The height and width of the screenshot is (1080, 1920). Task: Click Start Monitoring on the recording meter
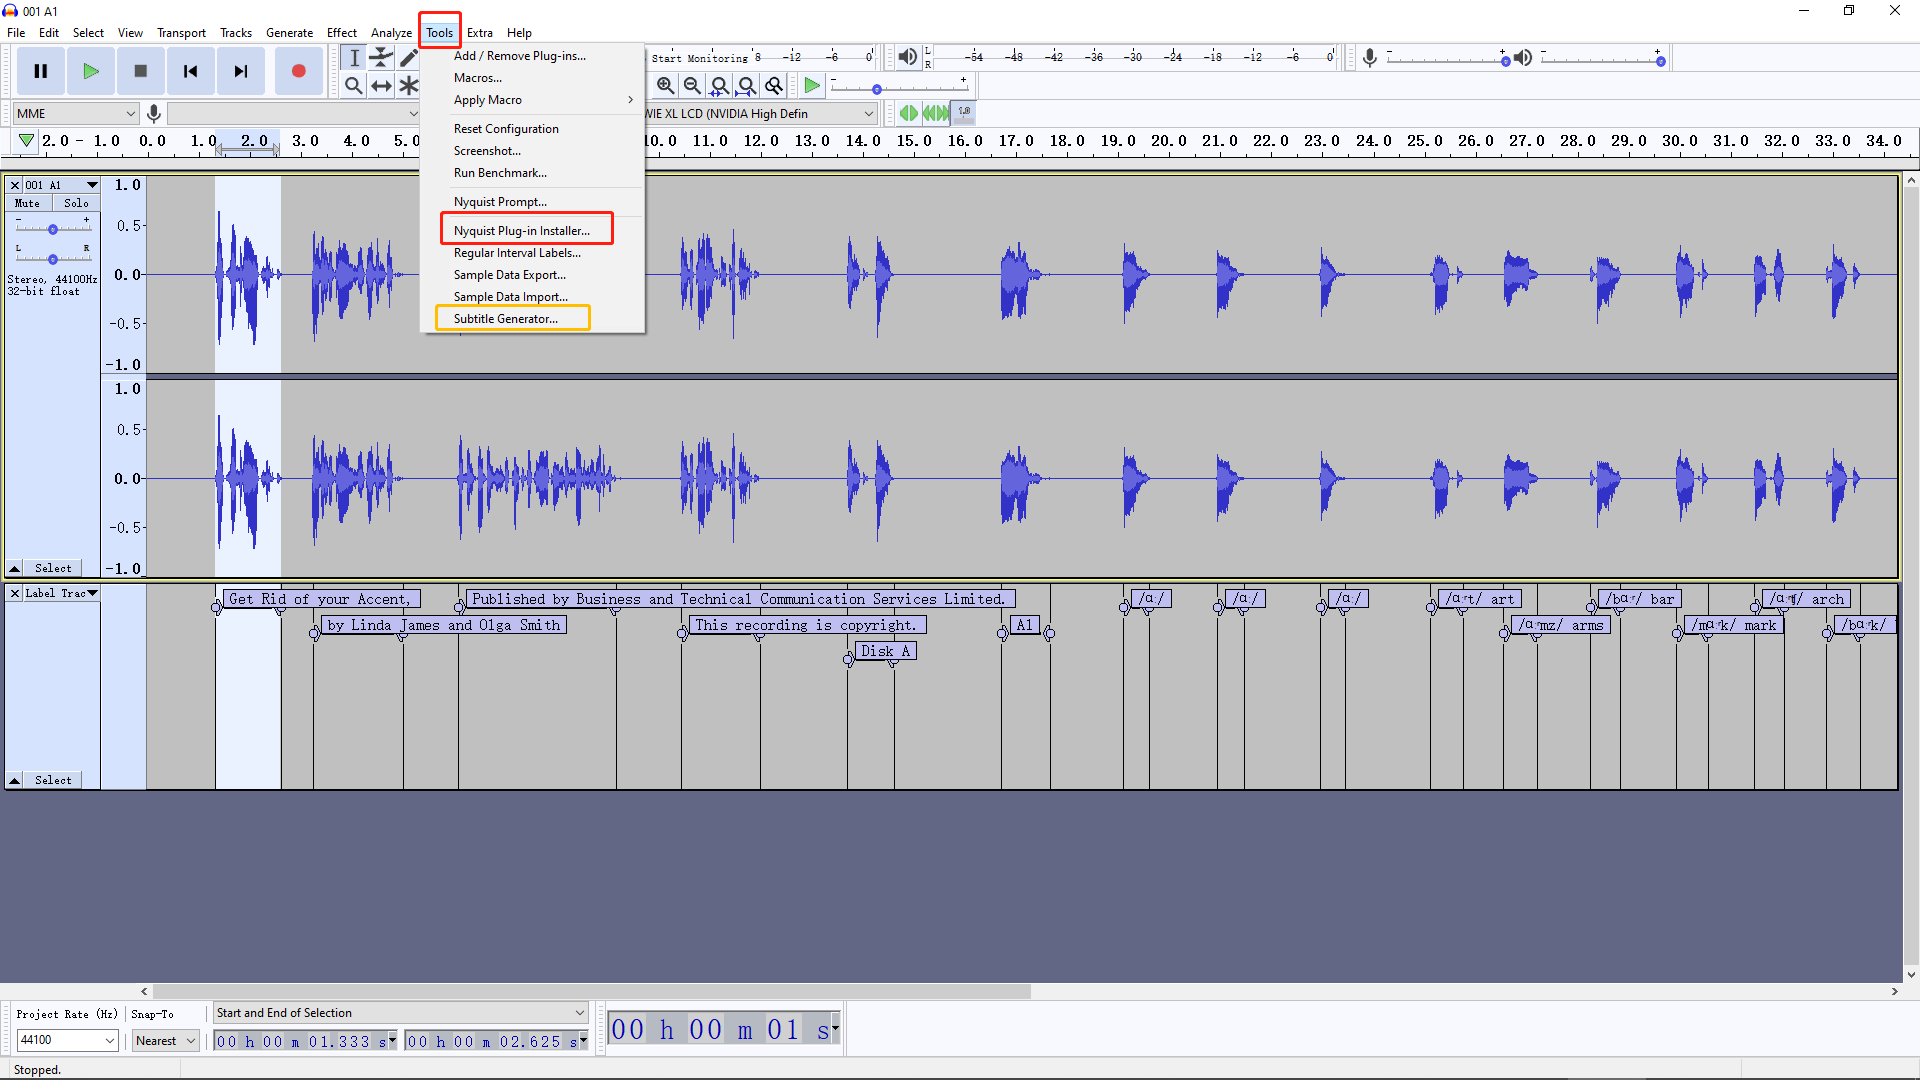[700, 57]
